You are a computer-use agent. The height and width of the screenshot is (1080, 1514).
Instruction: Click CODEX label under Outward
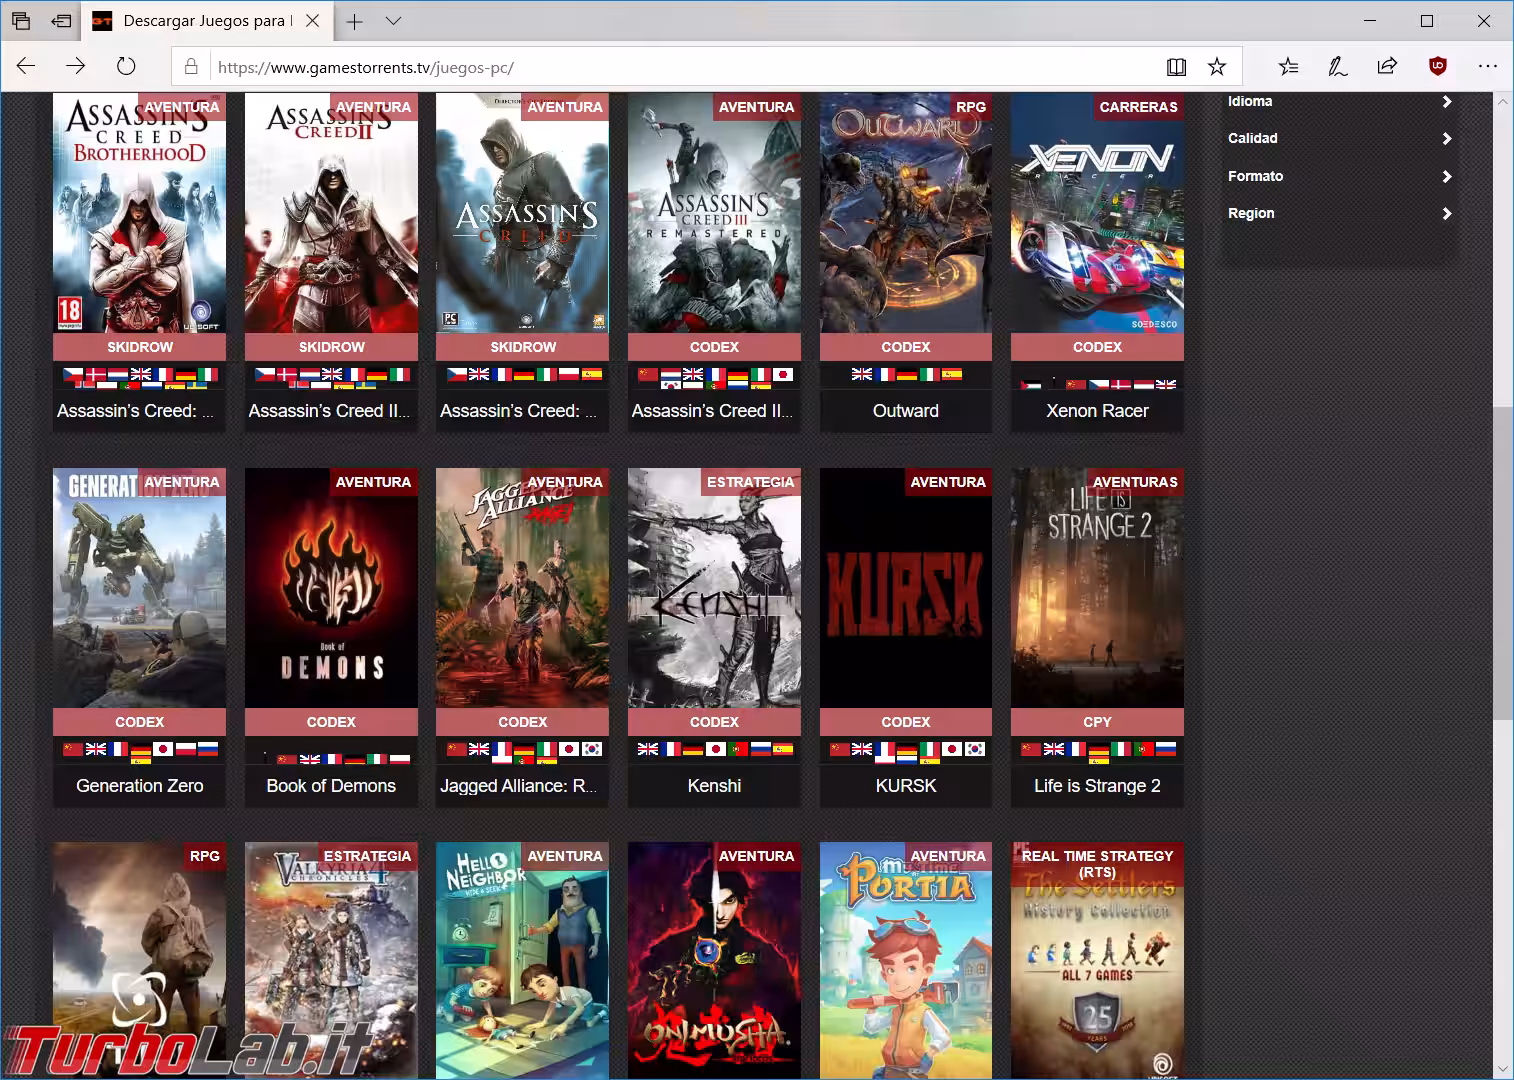pos(906,347)
